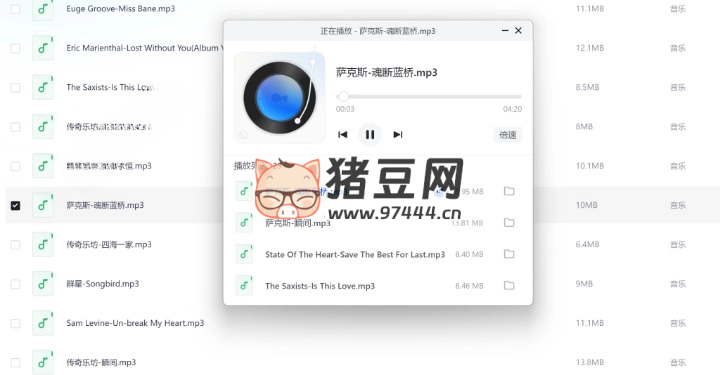
Task: Click the playback progress slider knob
Action: point(343,96)
